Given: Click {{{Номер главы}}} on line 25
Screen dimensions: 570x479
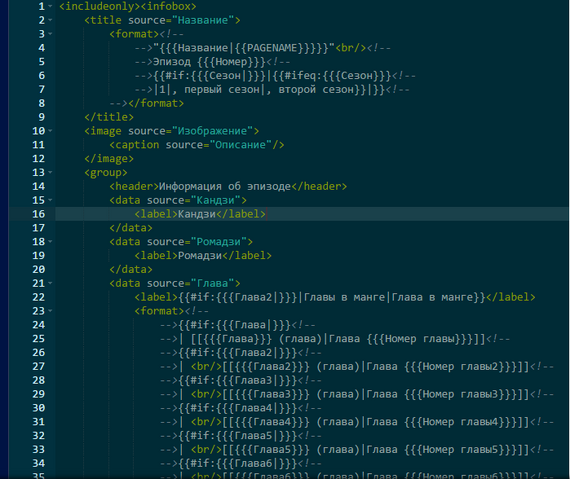Looking at the screenshot, I should point(420,339).
